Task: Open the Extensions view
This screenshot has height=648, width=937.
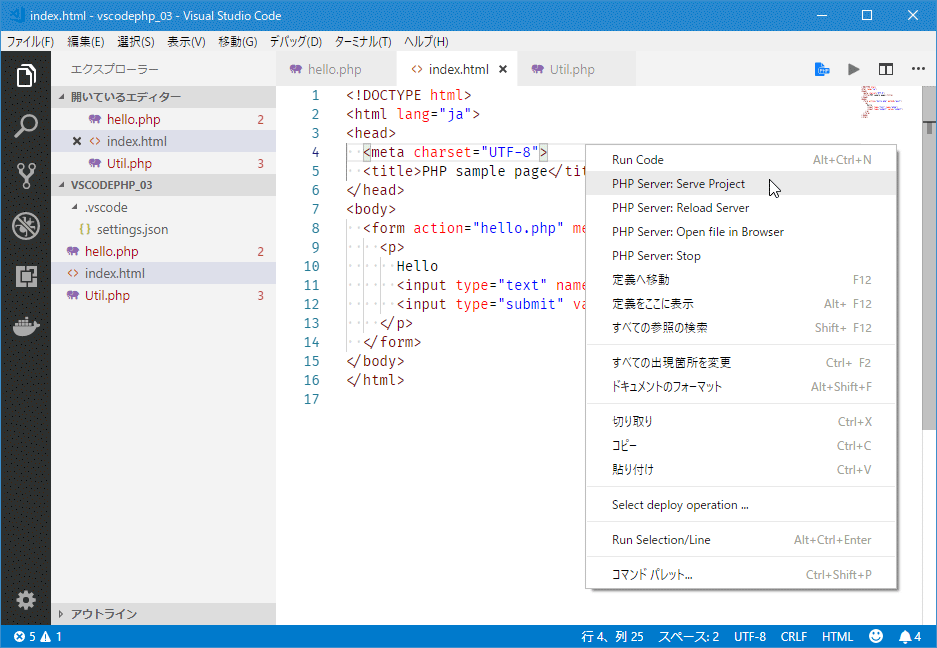Action: pyautogui.click(x=25, y=275)
